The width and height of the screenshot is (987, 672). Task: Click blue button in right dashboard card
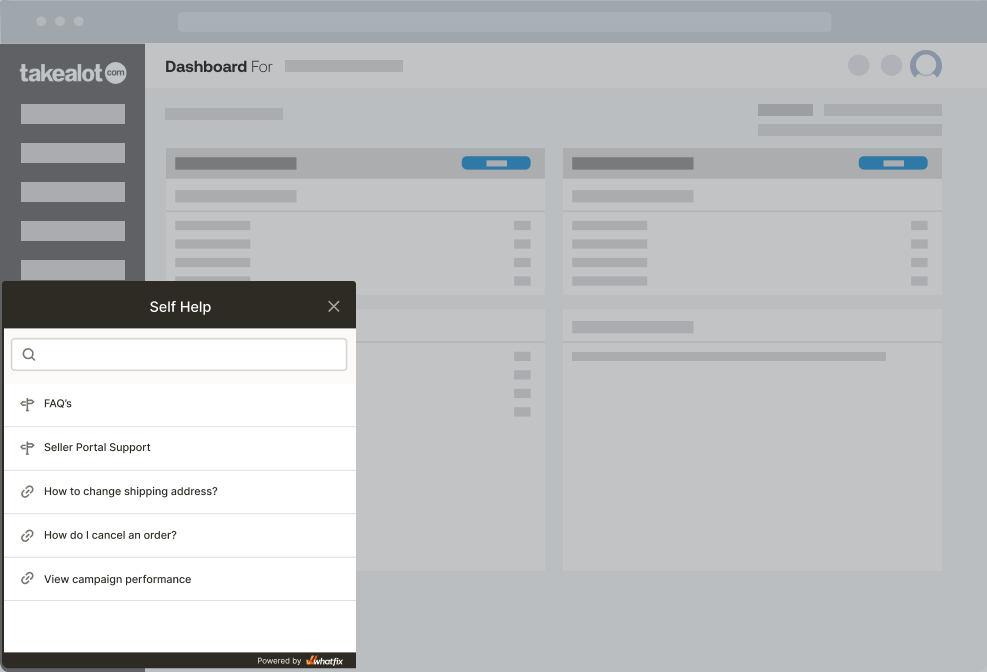point(893,163)
